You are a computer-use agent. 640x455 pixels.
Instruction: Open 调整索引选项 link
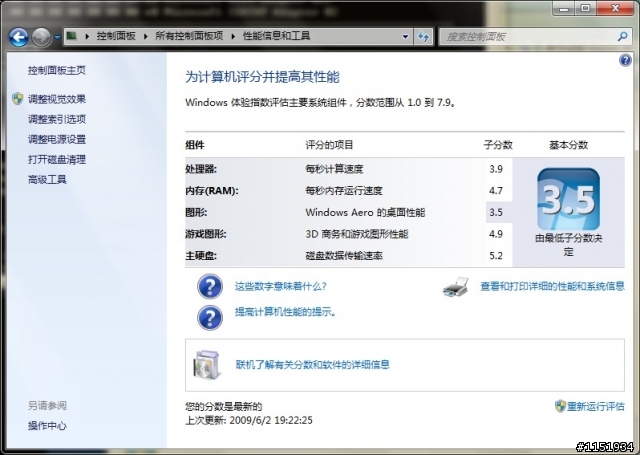click(57, 119)
